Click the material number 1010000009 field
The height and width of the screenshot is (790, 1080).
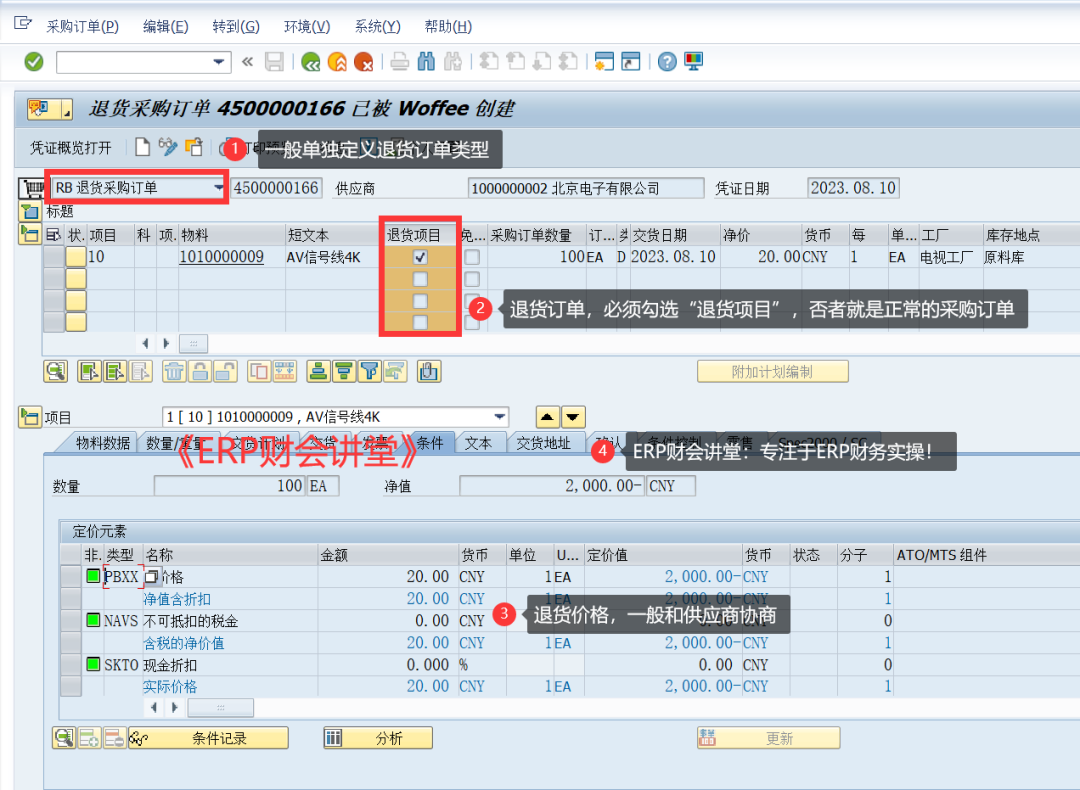(x=222, y=257)
